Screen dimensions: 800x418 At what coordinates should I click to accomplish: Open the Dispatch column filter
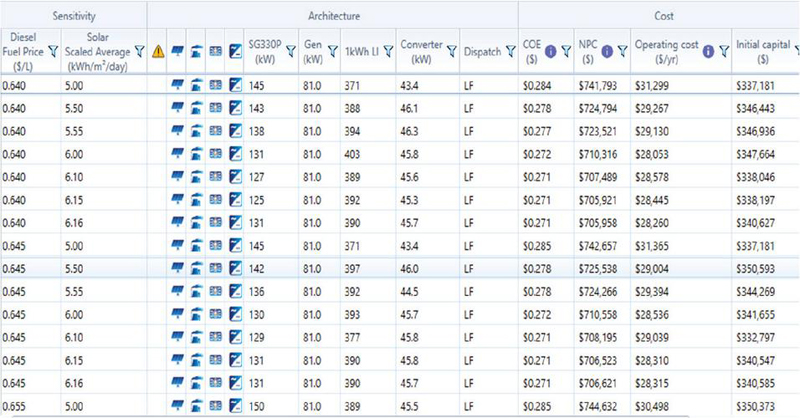point(510,51)
